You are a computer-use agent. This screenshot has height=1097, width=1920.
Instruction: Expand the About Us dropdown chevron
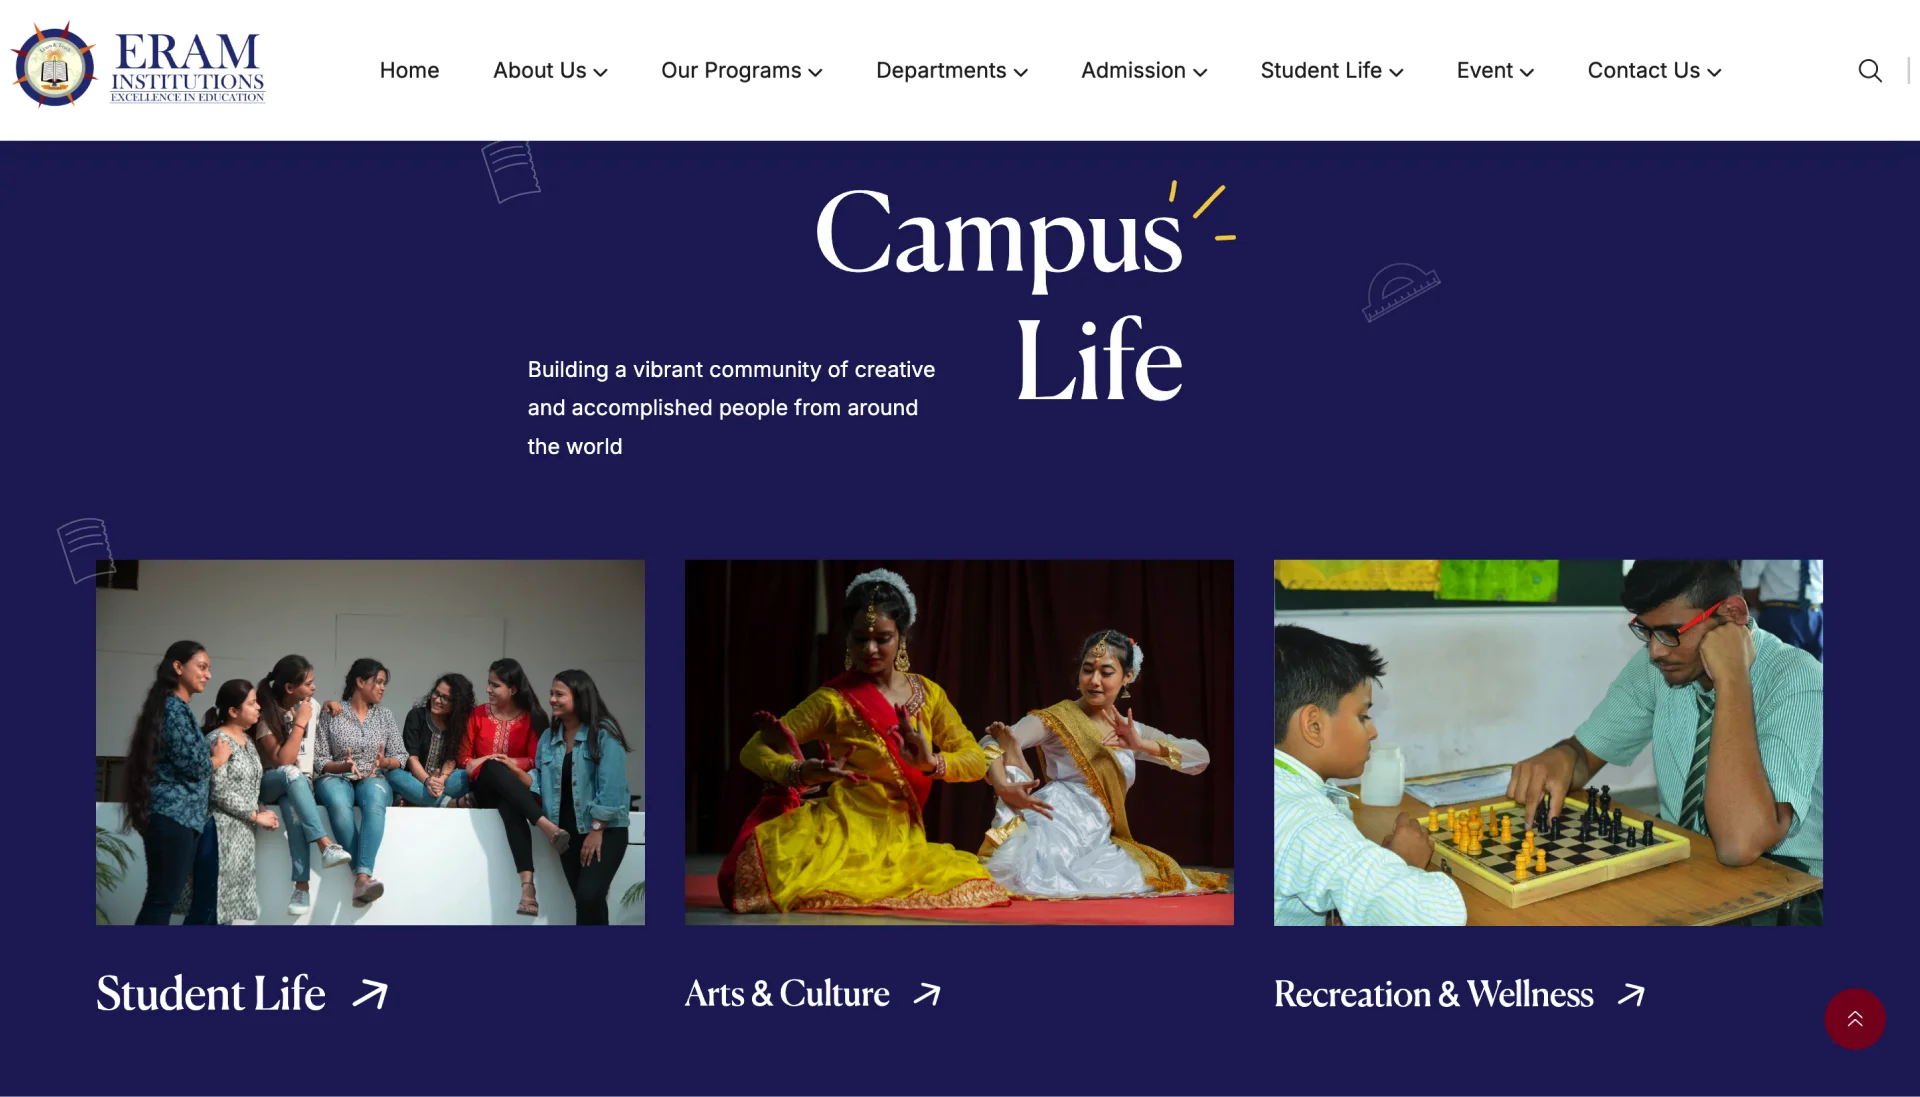point(600,72)
